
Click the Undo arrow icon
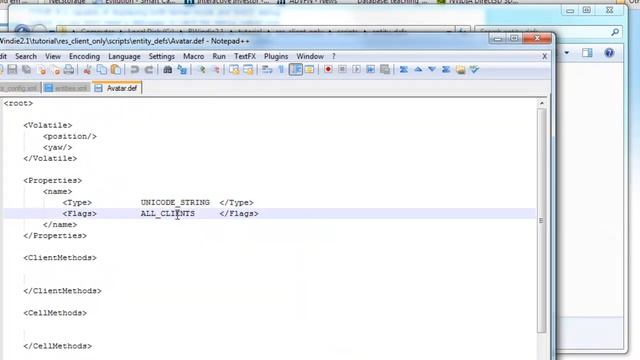[134, 70]
